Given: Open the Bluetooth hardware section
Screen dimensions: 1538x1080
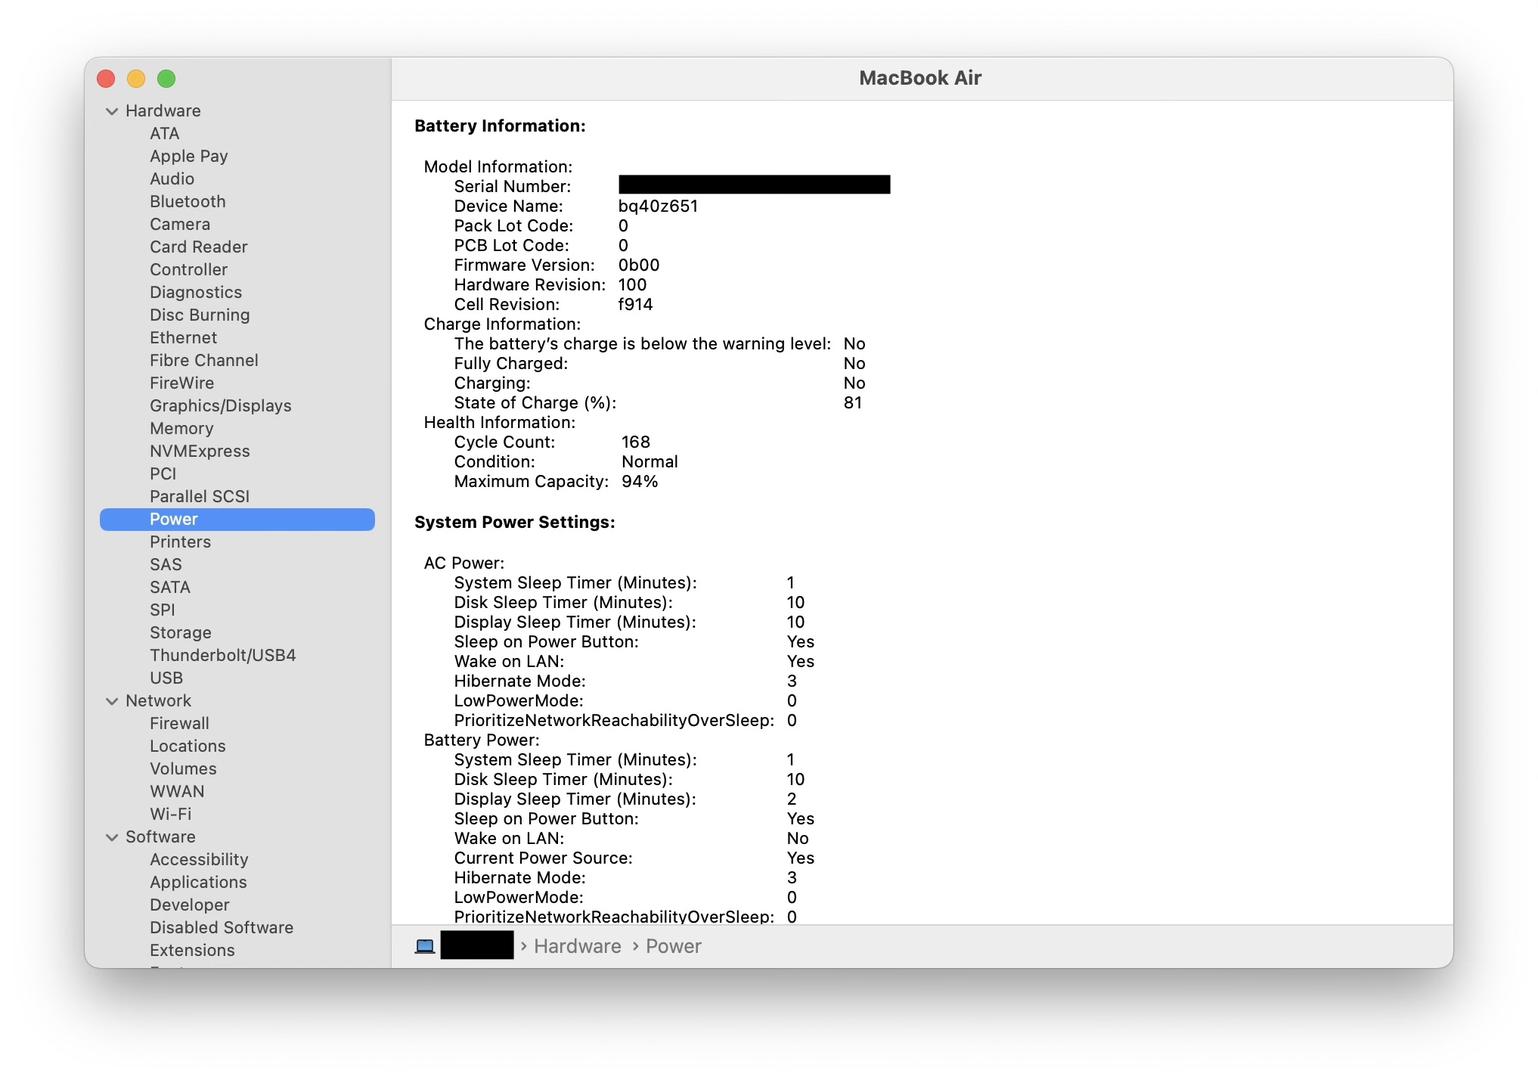Looking at the screenshot, I should (187, 201).
